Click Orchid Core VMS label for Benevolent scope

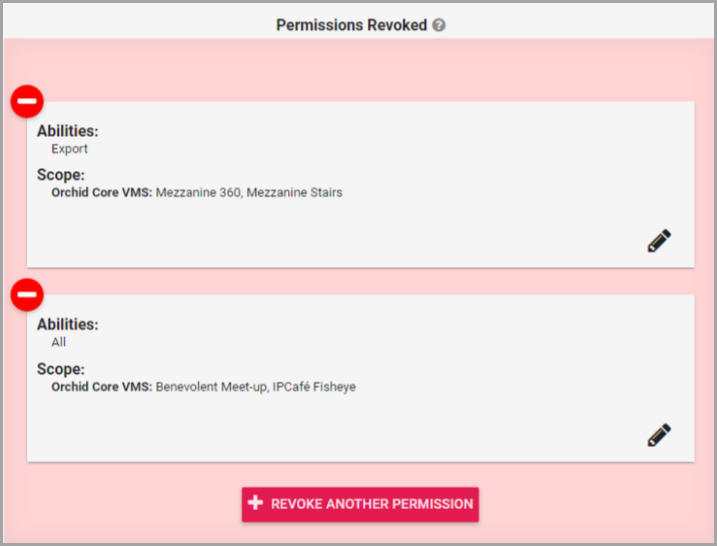pos(102,387)
